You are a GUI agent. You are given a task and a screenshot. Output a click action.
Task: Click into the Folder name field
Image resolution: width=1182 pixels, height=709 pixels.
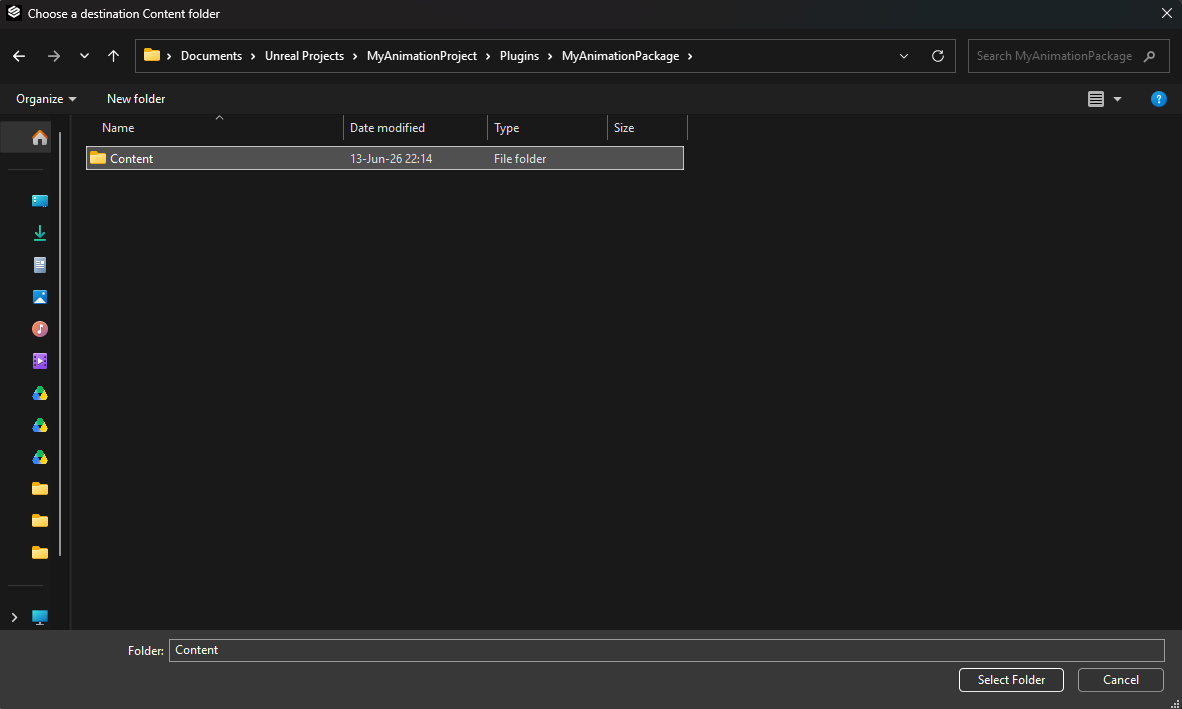(666, 649)
